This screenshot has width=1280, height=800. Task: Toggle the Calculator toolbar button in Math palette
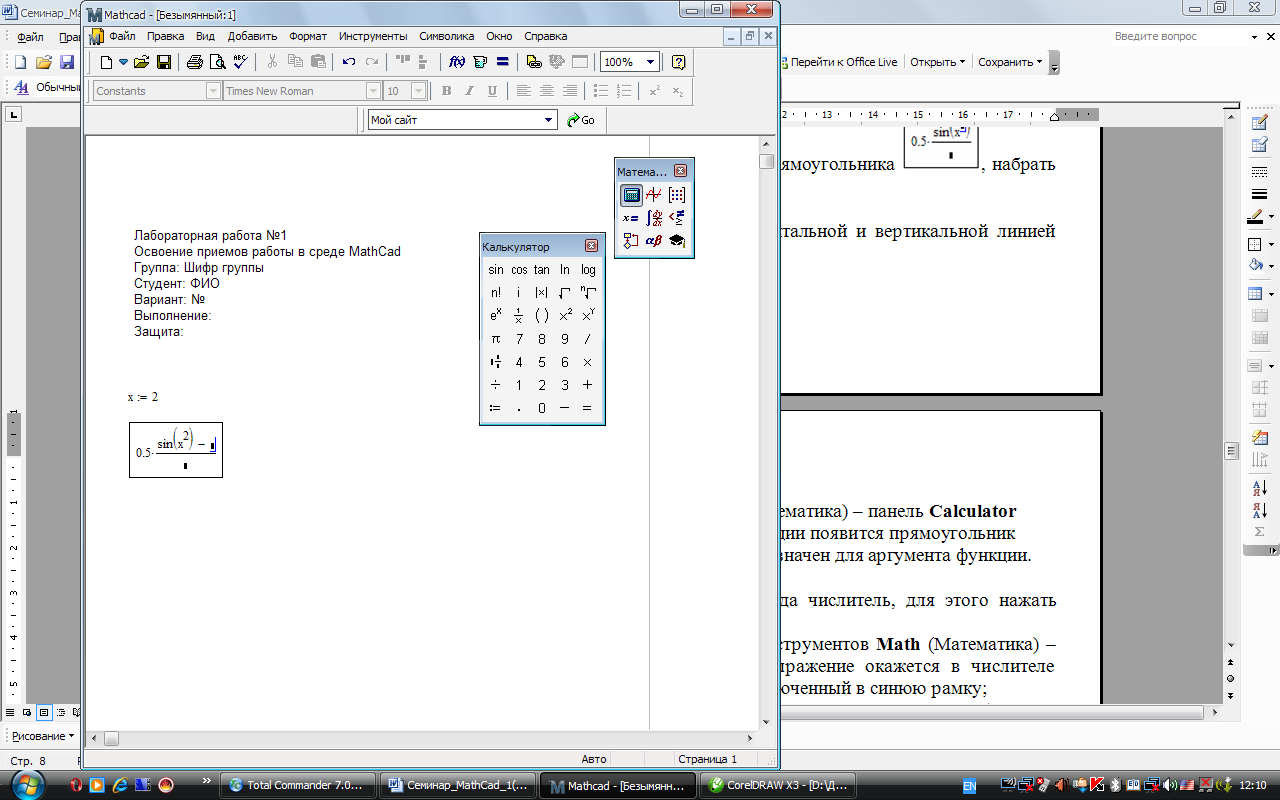[x=631, y=195]
